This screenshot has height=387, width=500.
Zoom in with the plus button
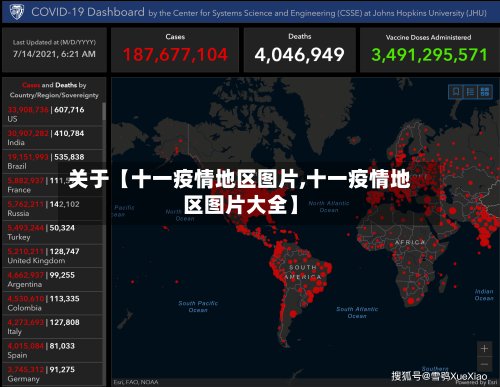(x=485, y=349)
